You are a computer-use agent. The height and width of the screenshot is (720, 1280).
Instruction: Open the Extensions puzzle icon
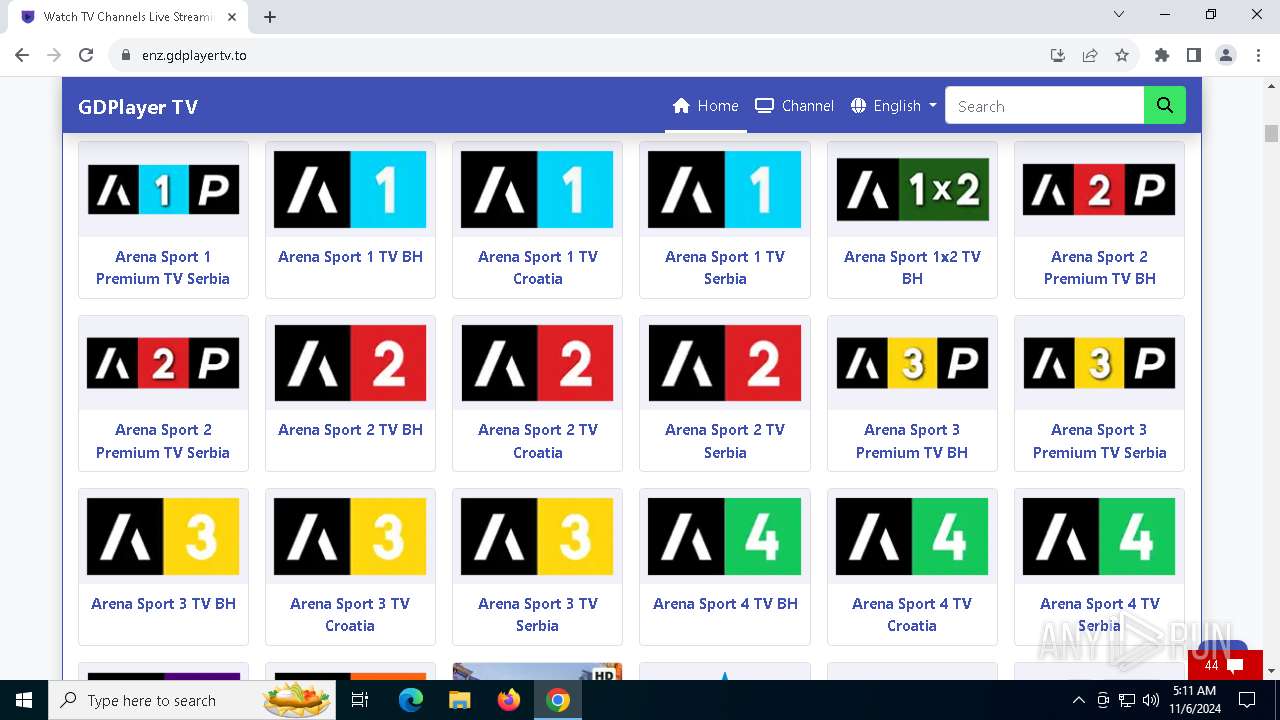tap(1162, 55)
